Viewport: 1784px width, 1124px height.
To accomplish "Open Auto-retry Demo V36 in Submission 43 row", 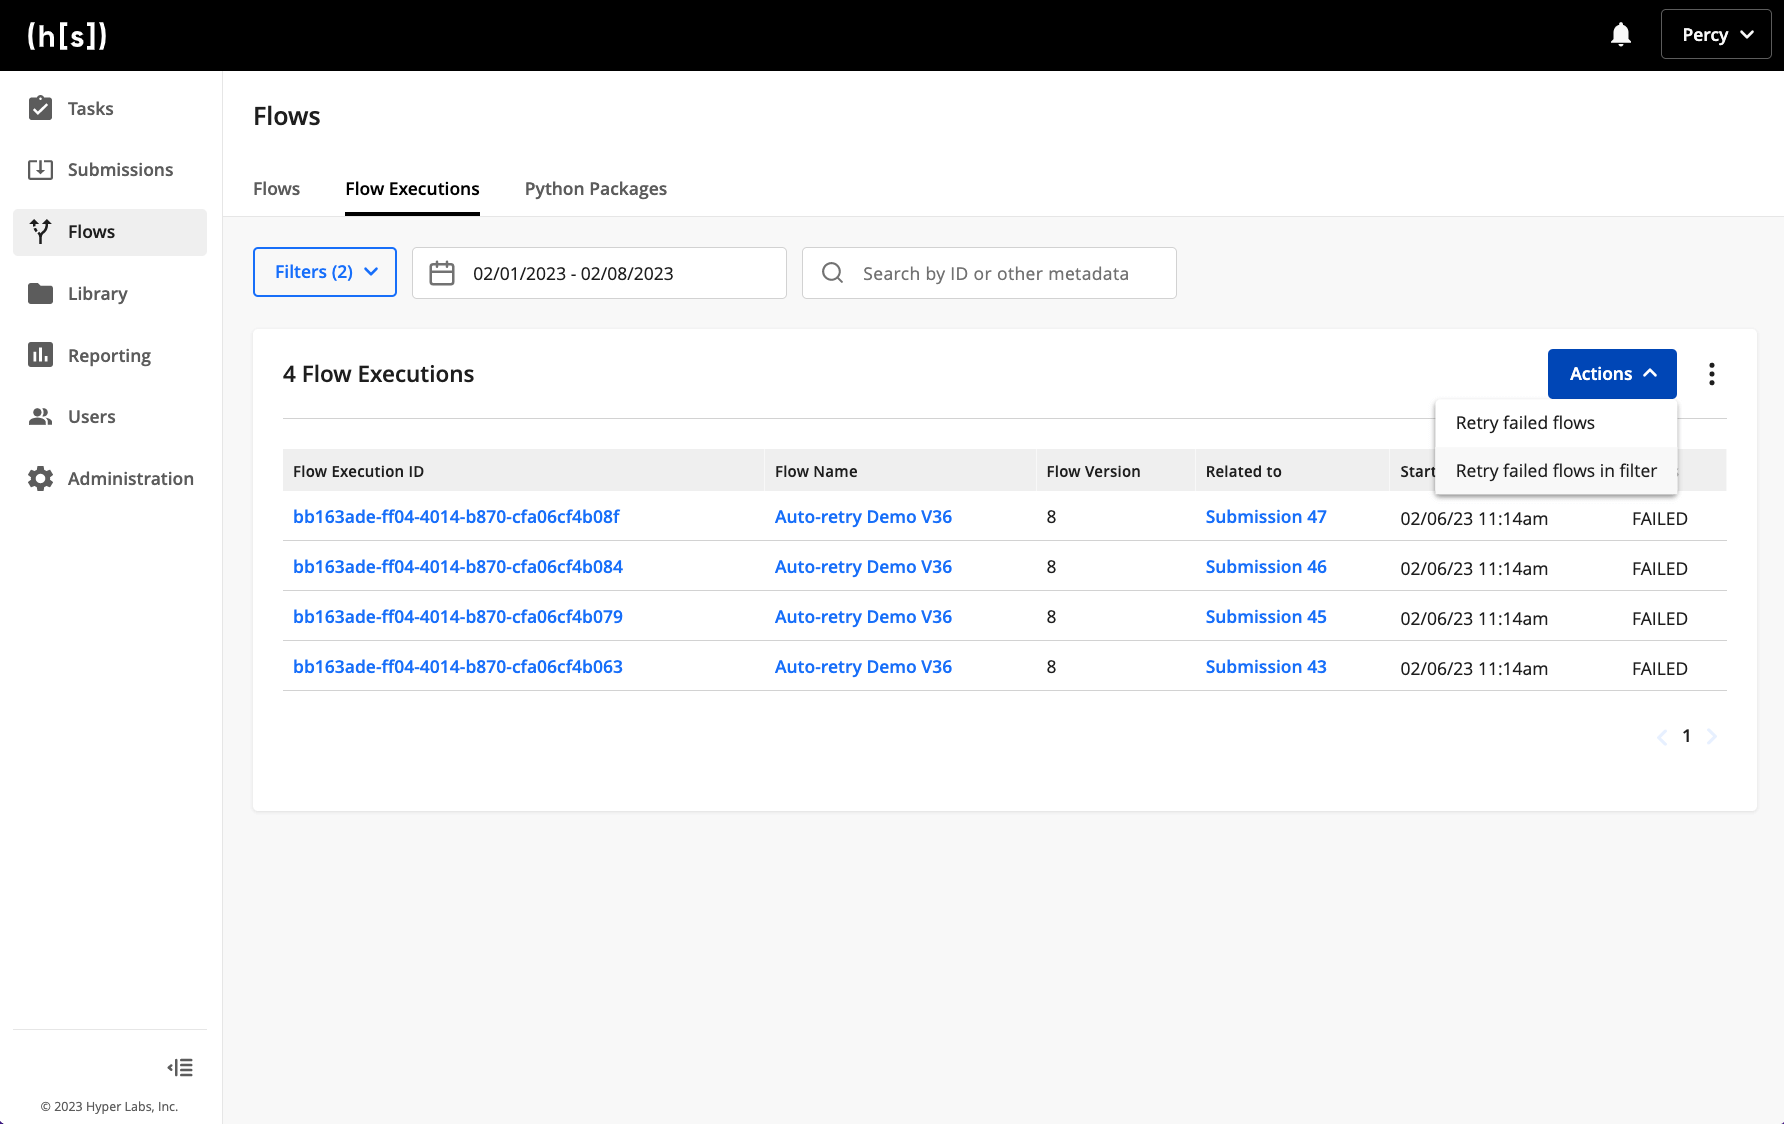I will point(863,667).
